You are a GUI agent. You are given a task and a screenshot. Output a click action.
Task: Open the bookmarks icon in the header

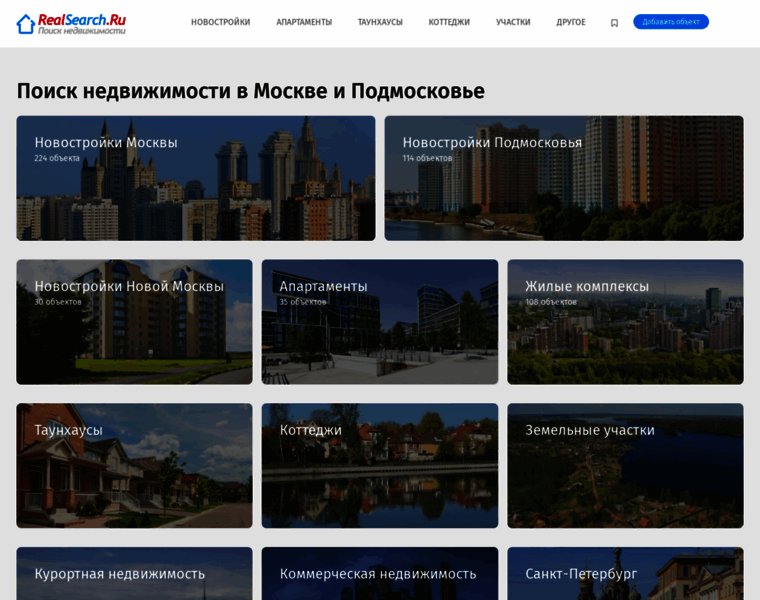(614, 23)
